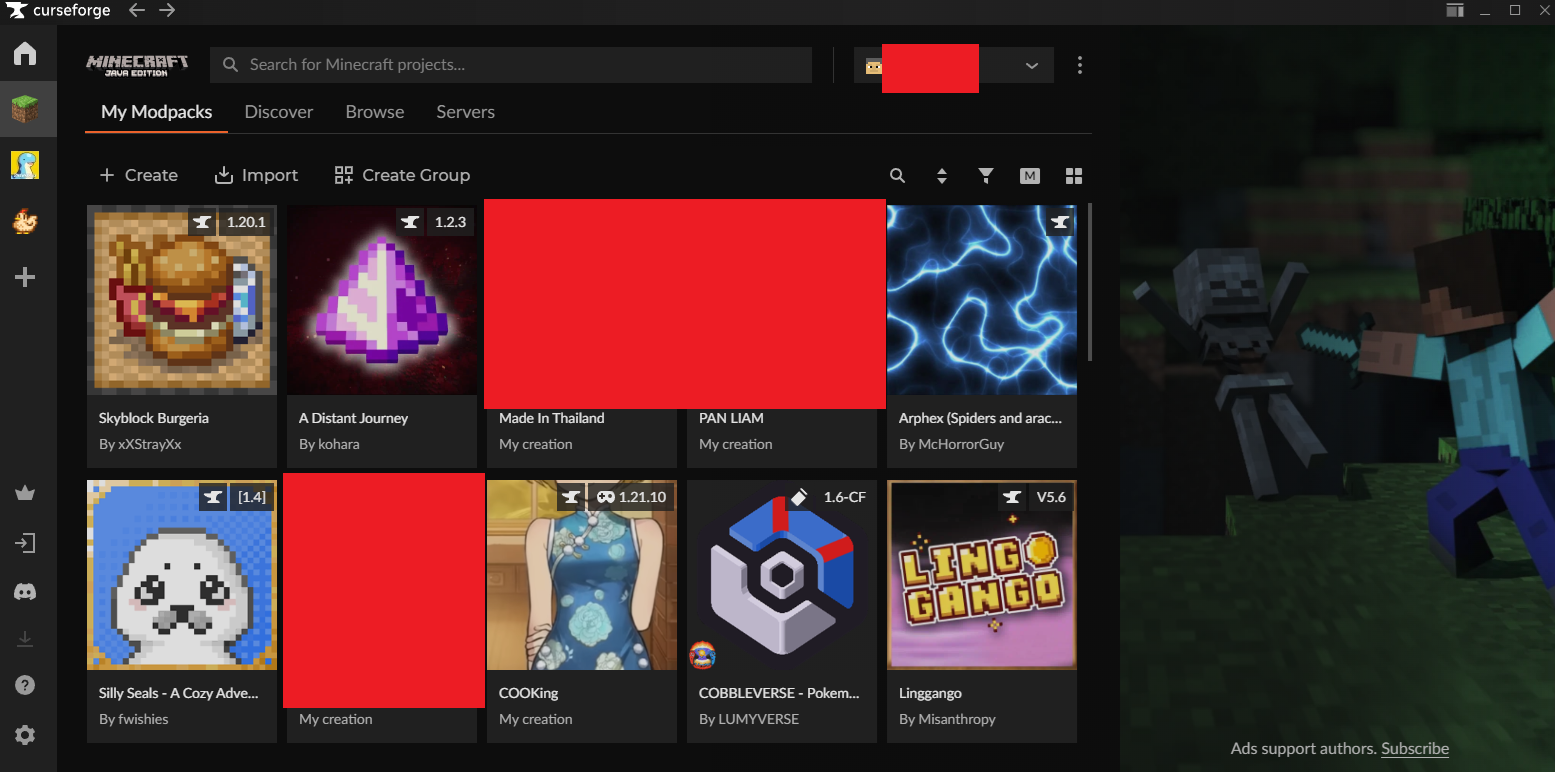1555x772 pixels.
Task: Select the Minecraft grass block game icon
Action: tap(25, 110)
